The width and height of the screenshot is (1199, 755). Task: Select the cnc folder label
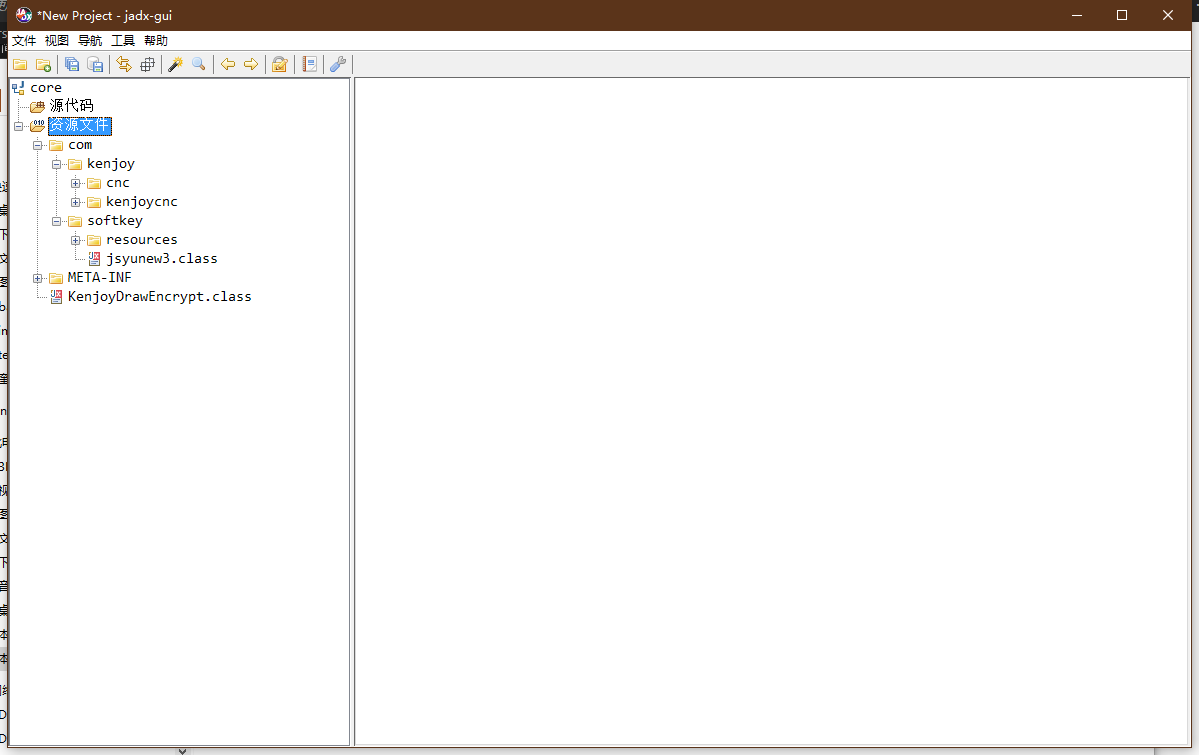point(118,183)
